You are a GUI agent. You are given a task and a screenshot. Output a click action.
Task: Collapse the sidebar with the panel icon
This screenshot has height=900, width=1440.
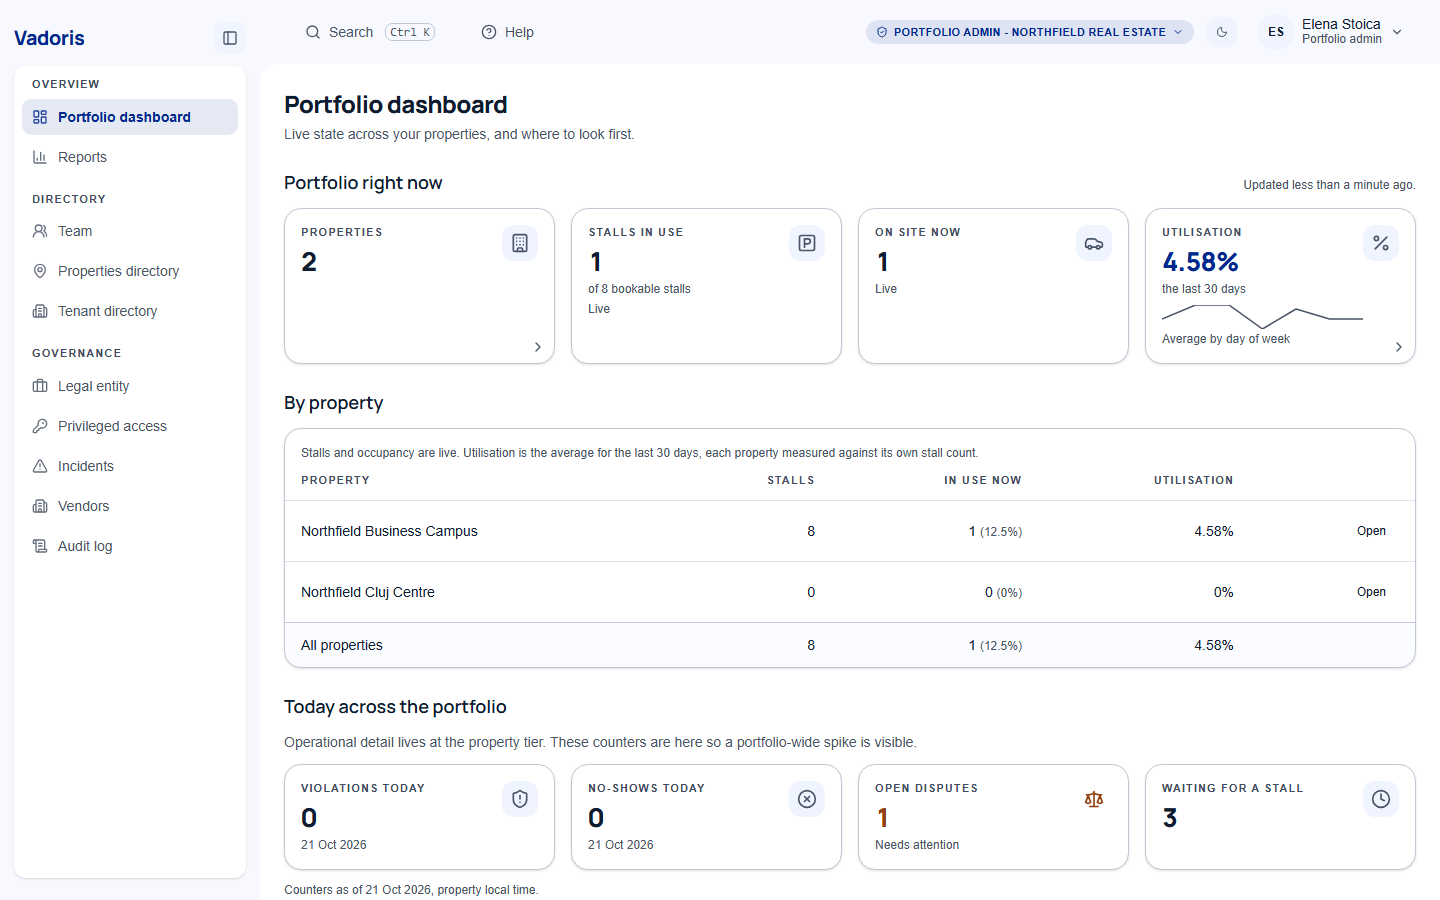[x=230, y=38]
